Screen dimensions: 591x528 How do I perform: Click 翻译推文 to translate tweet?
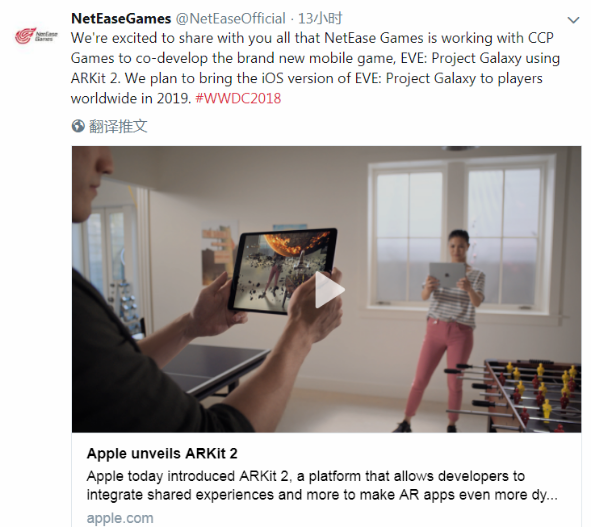[x=118, y=126]
